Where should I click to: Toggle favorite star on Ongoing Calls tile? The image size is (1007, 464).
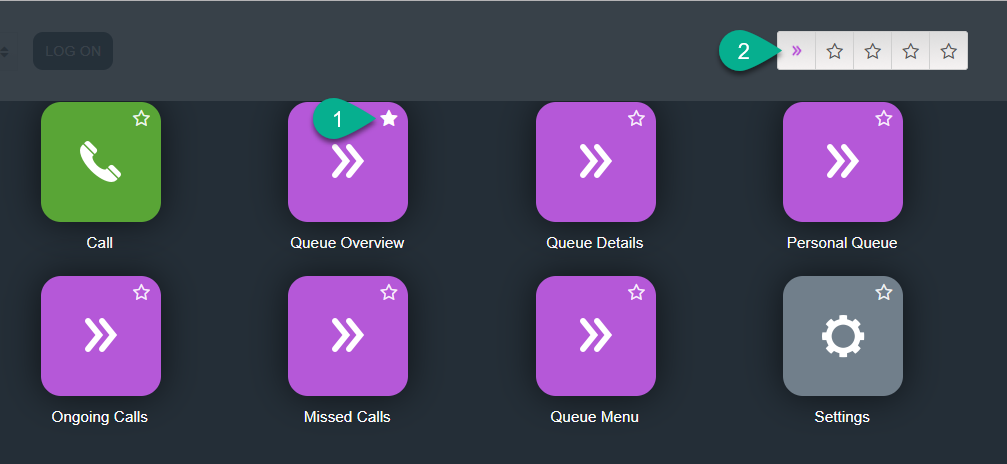[x=141, y=292]
